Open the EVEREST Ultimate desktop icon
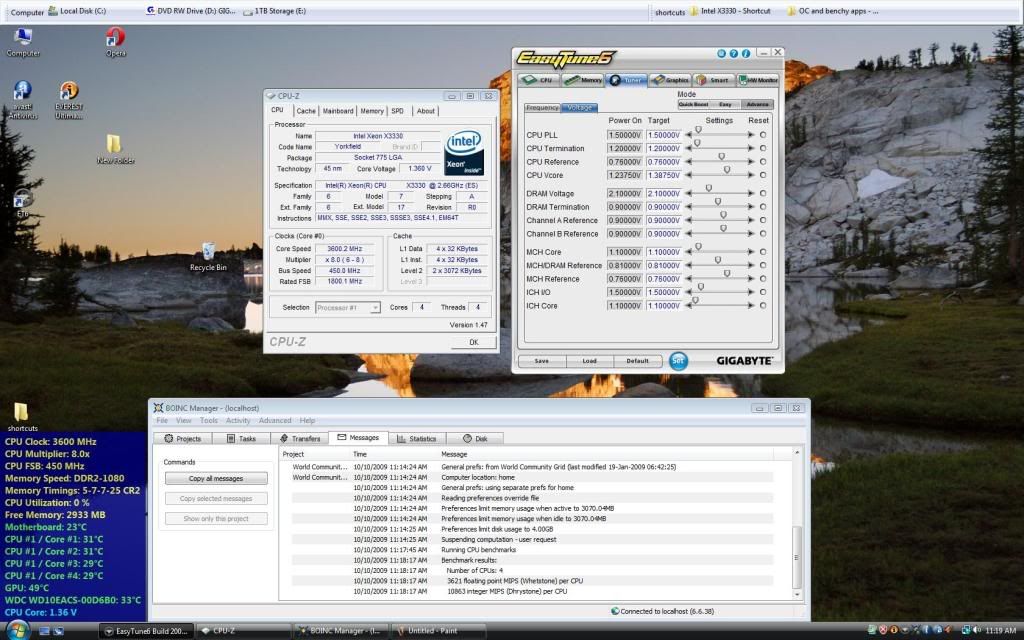 69,100
